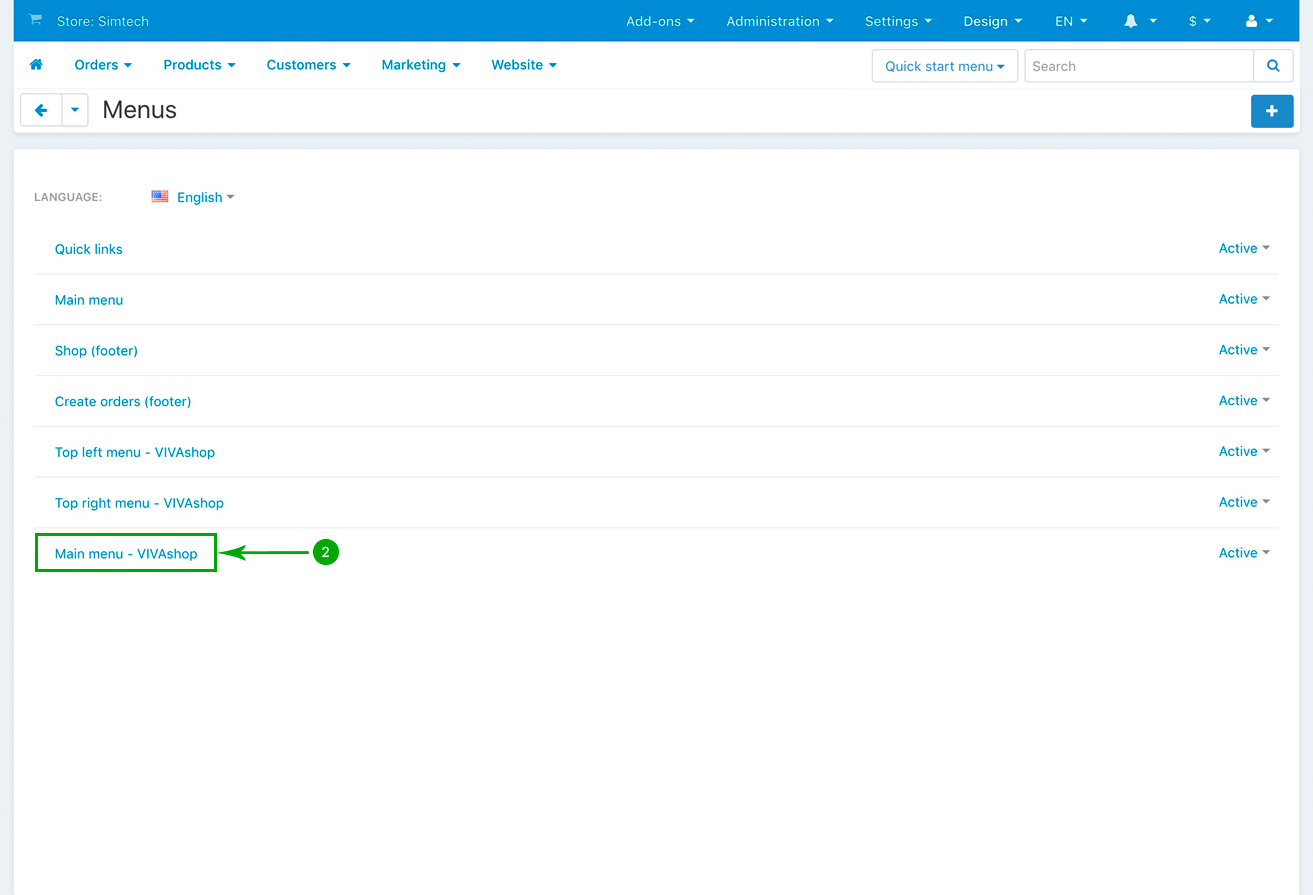
Task: Click the shopping cart store icon
Action: point(36,20)
